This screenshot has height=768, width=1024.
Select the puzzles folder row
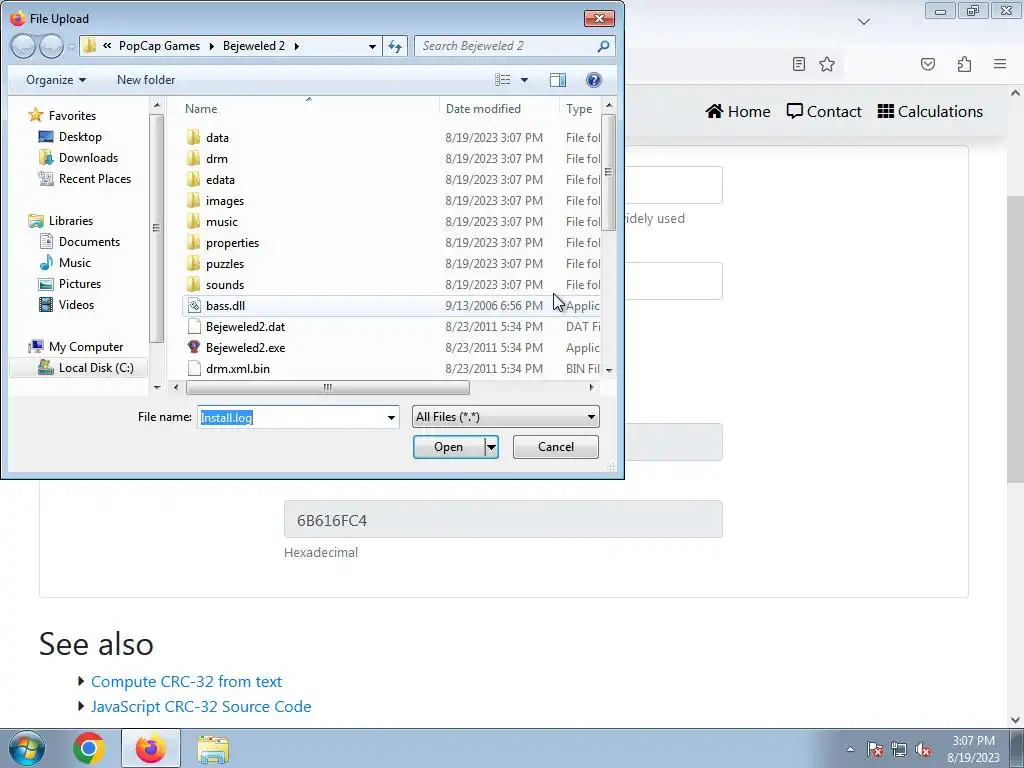(x=392, y=264)
